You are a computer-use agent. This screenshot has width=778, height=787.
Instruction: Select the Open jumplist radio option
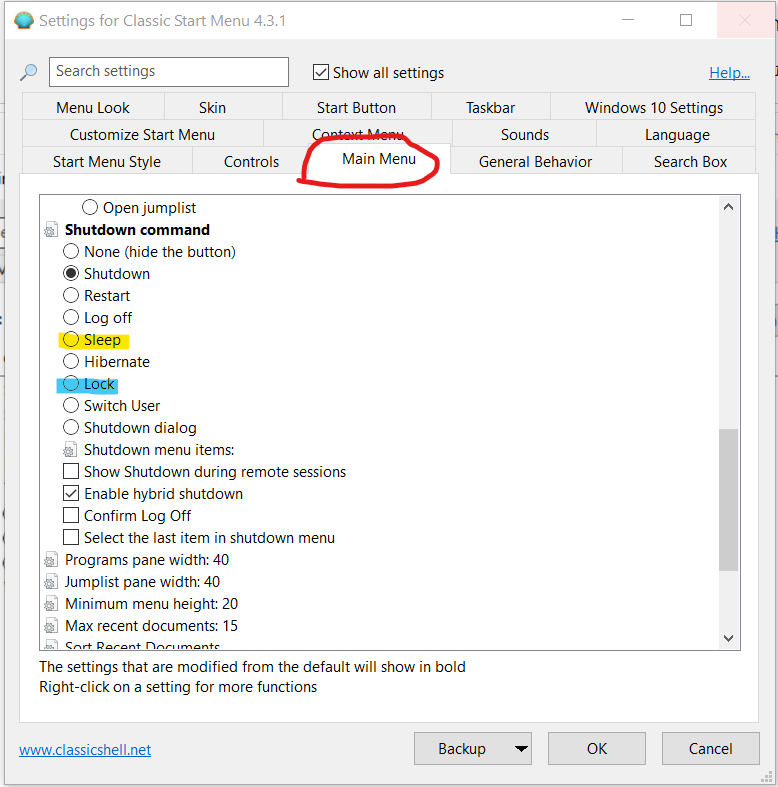click(90, 207)
